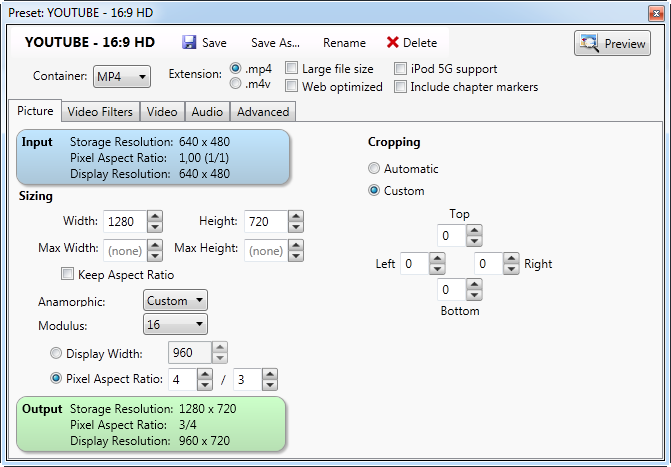Decrease Width with down arrow
The width and height of the screenshot is (671, 467).
tap(155, 227)
